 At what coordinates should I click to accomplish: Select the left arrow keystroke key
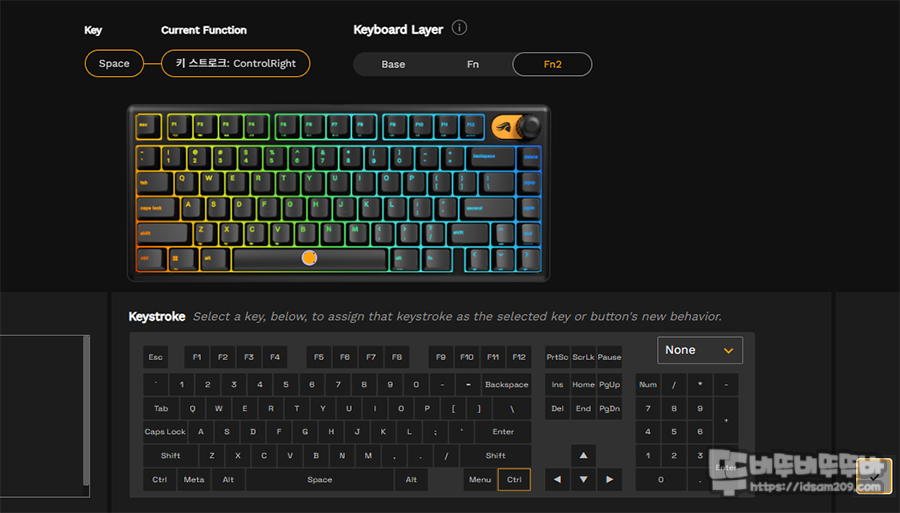557,480
